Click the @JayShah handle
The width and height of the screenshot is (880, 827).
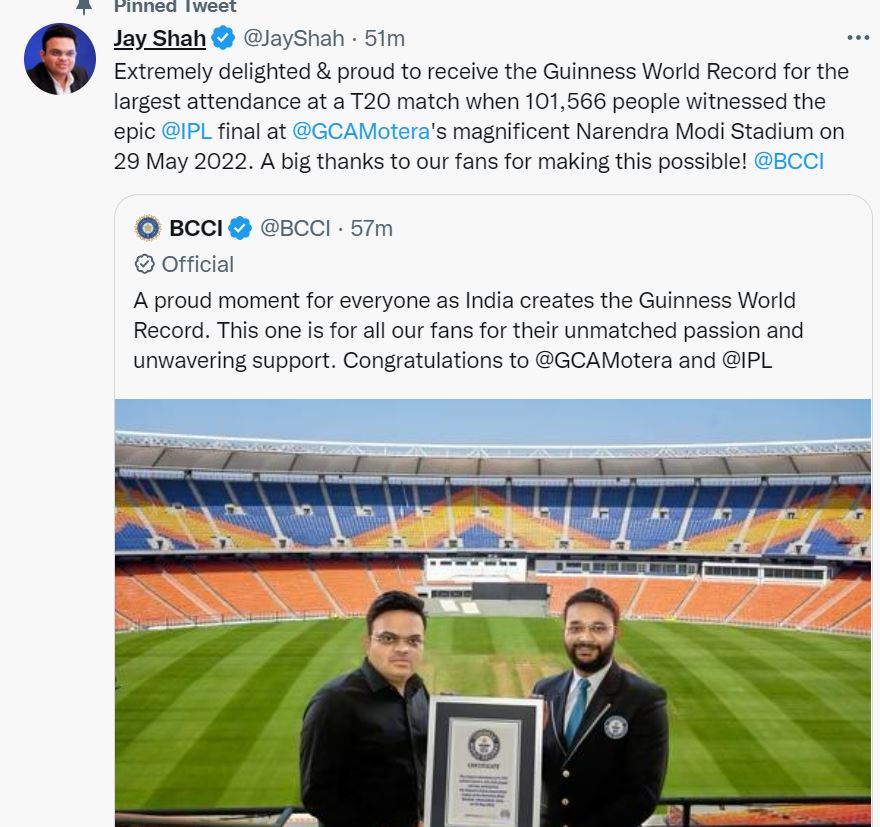click(294, 39)
